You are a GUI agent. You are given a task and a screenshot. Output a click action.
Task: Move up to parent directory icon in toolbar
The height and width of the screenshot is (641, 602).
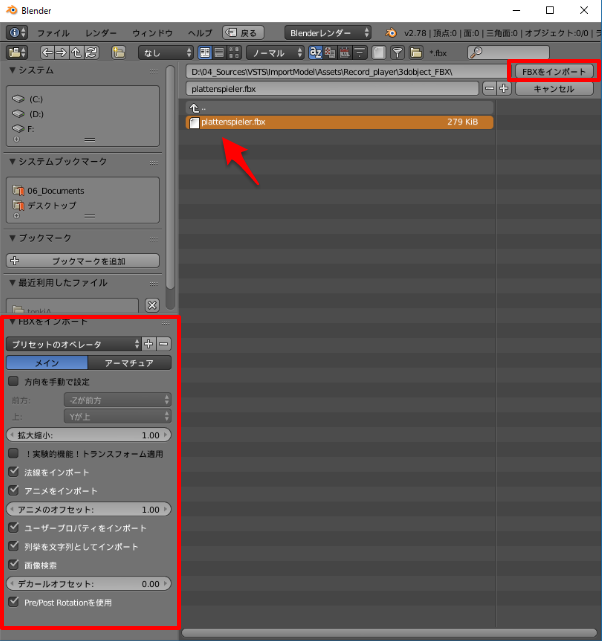point(76,52)
